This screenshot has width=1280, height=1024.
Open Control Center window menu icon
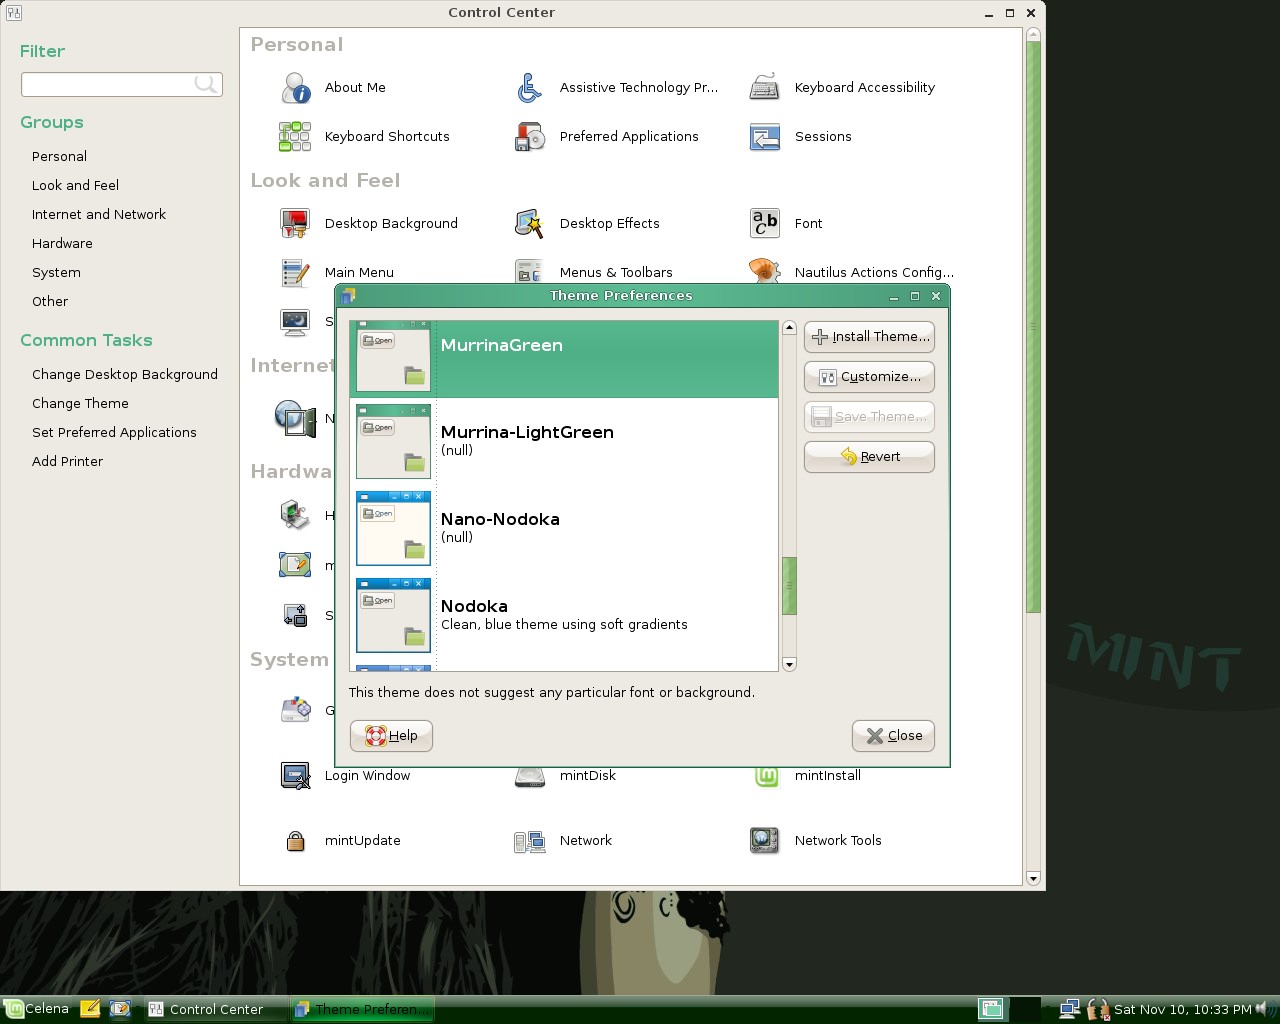click(x=14, y=13)
